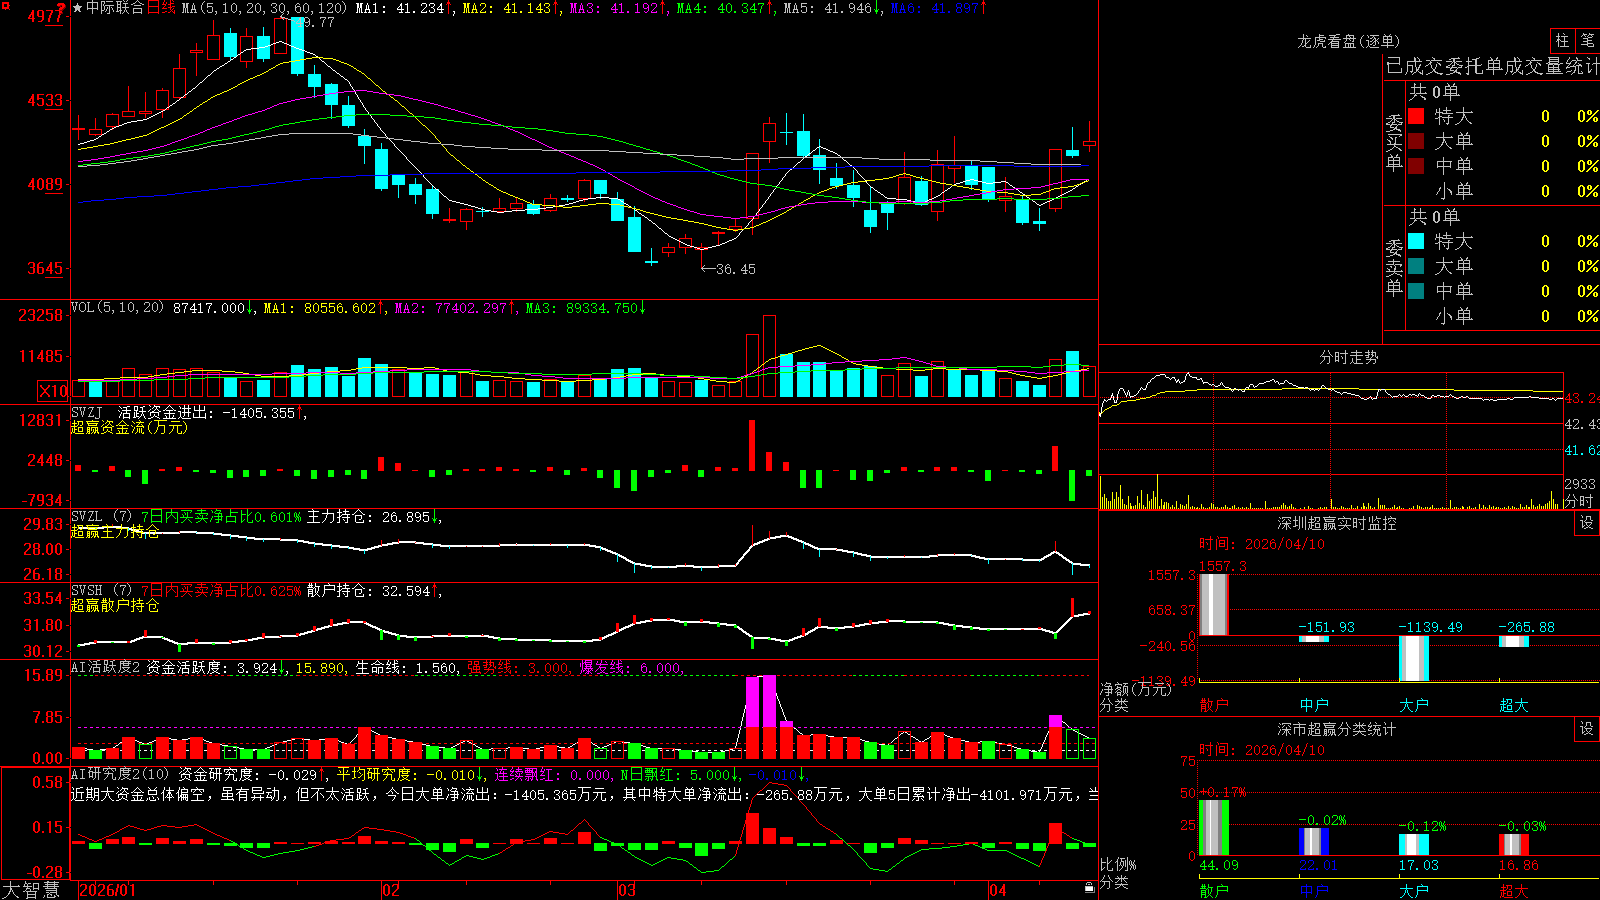Click the 超赢主力持仓 label
Image resolution: width=1600 pixels, height=900 pixels.
(115, 532)
